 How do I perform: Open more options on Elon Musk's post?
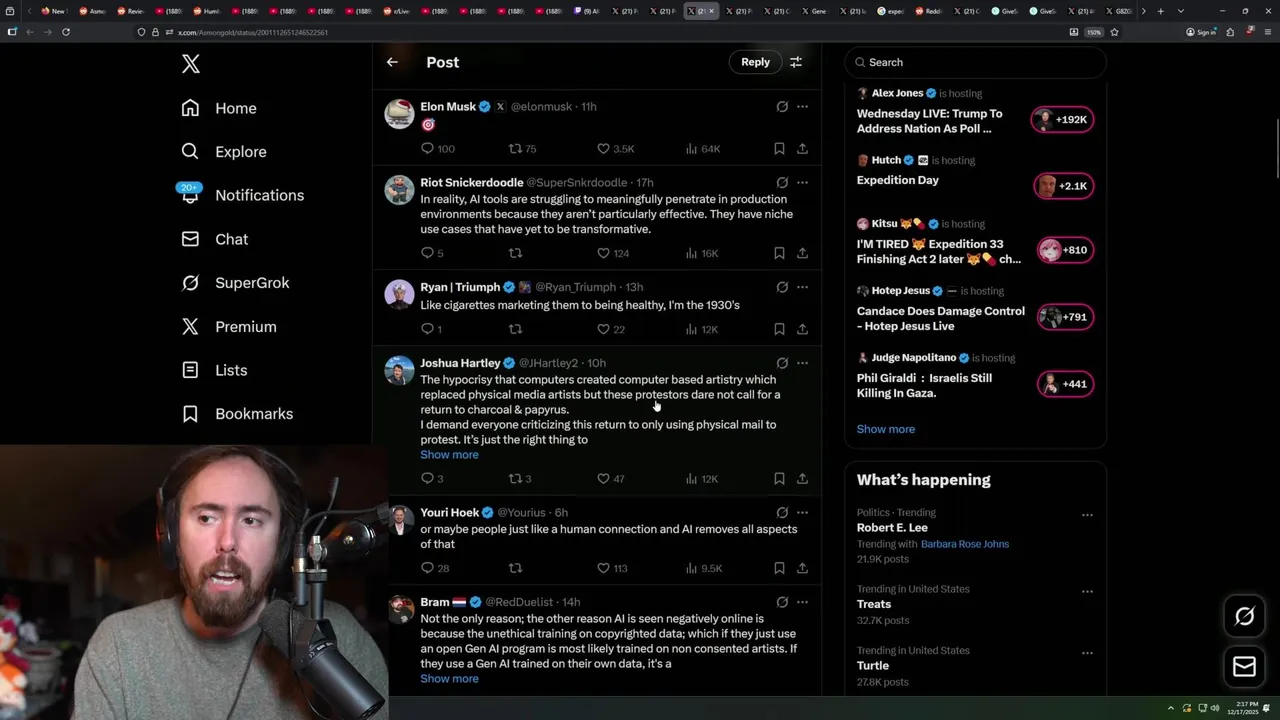802,107
